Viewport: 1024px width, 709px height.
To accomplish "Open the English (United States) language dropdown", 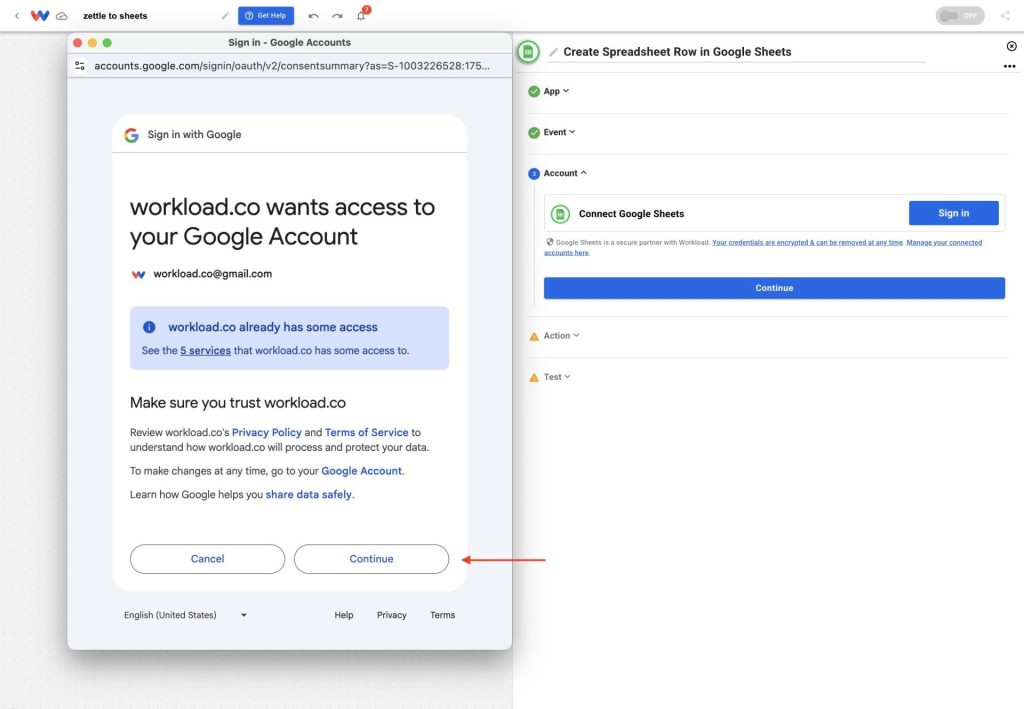I will 185,615.
